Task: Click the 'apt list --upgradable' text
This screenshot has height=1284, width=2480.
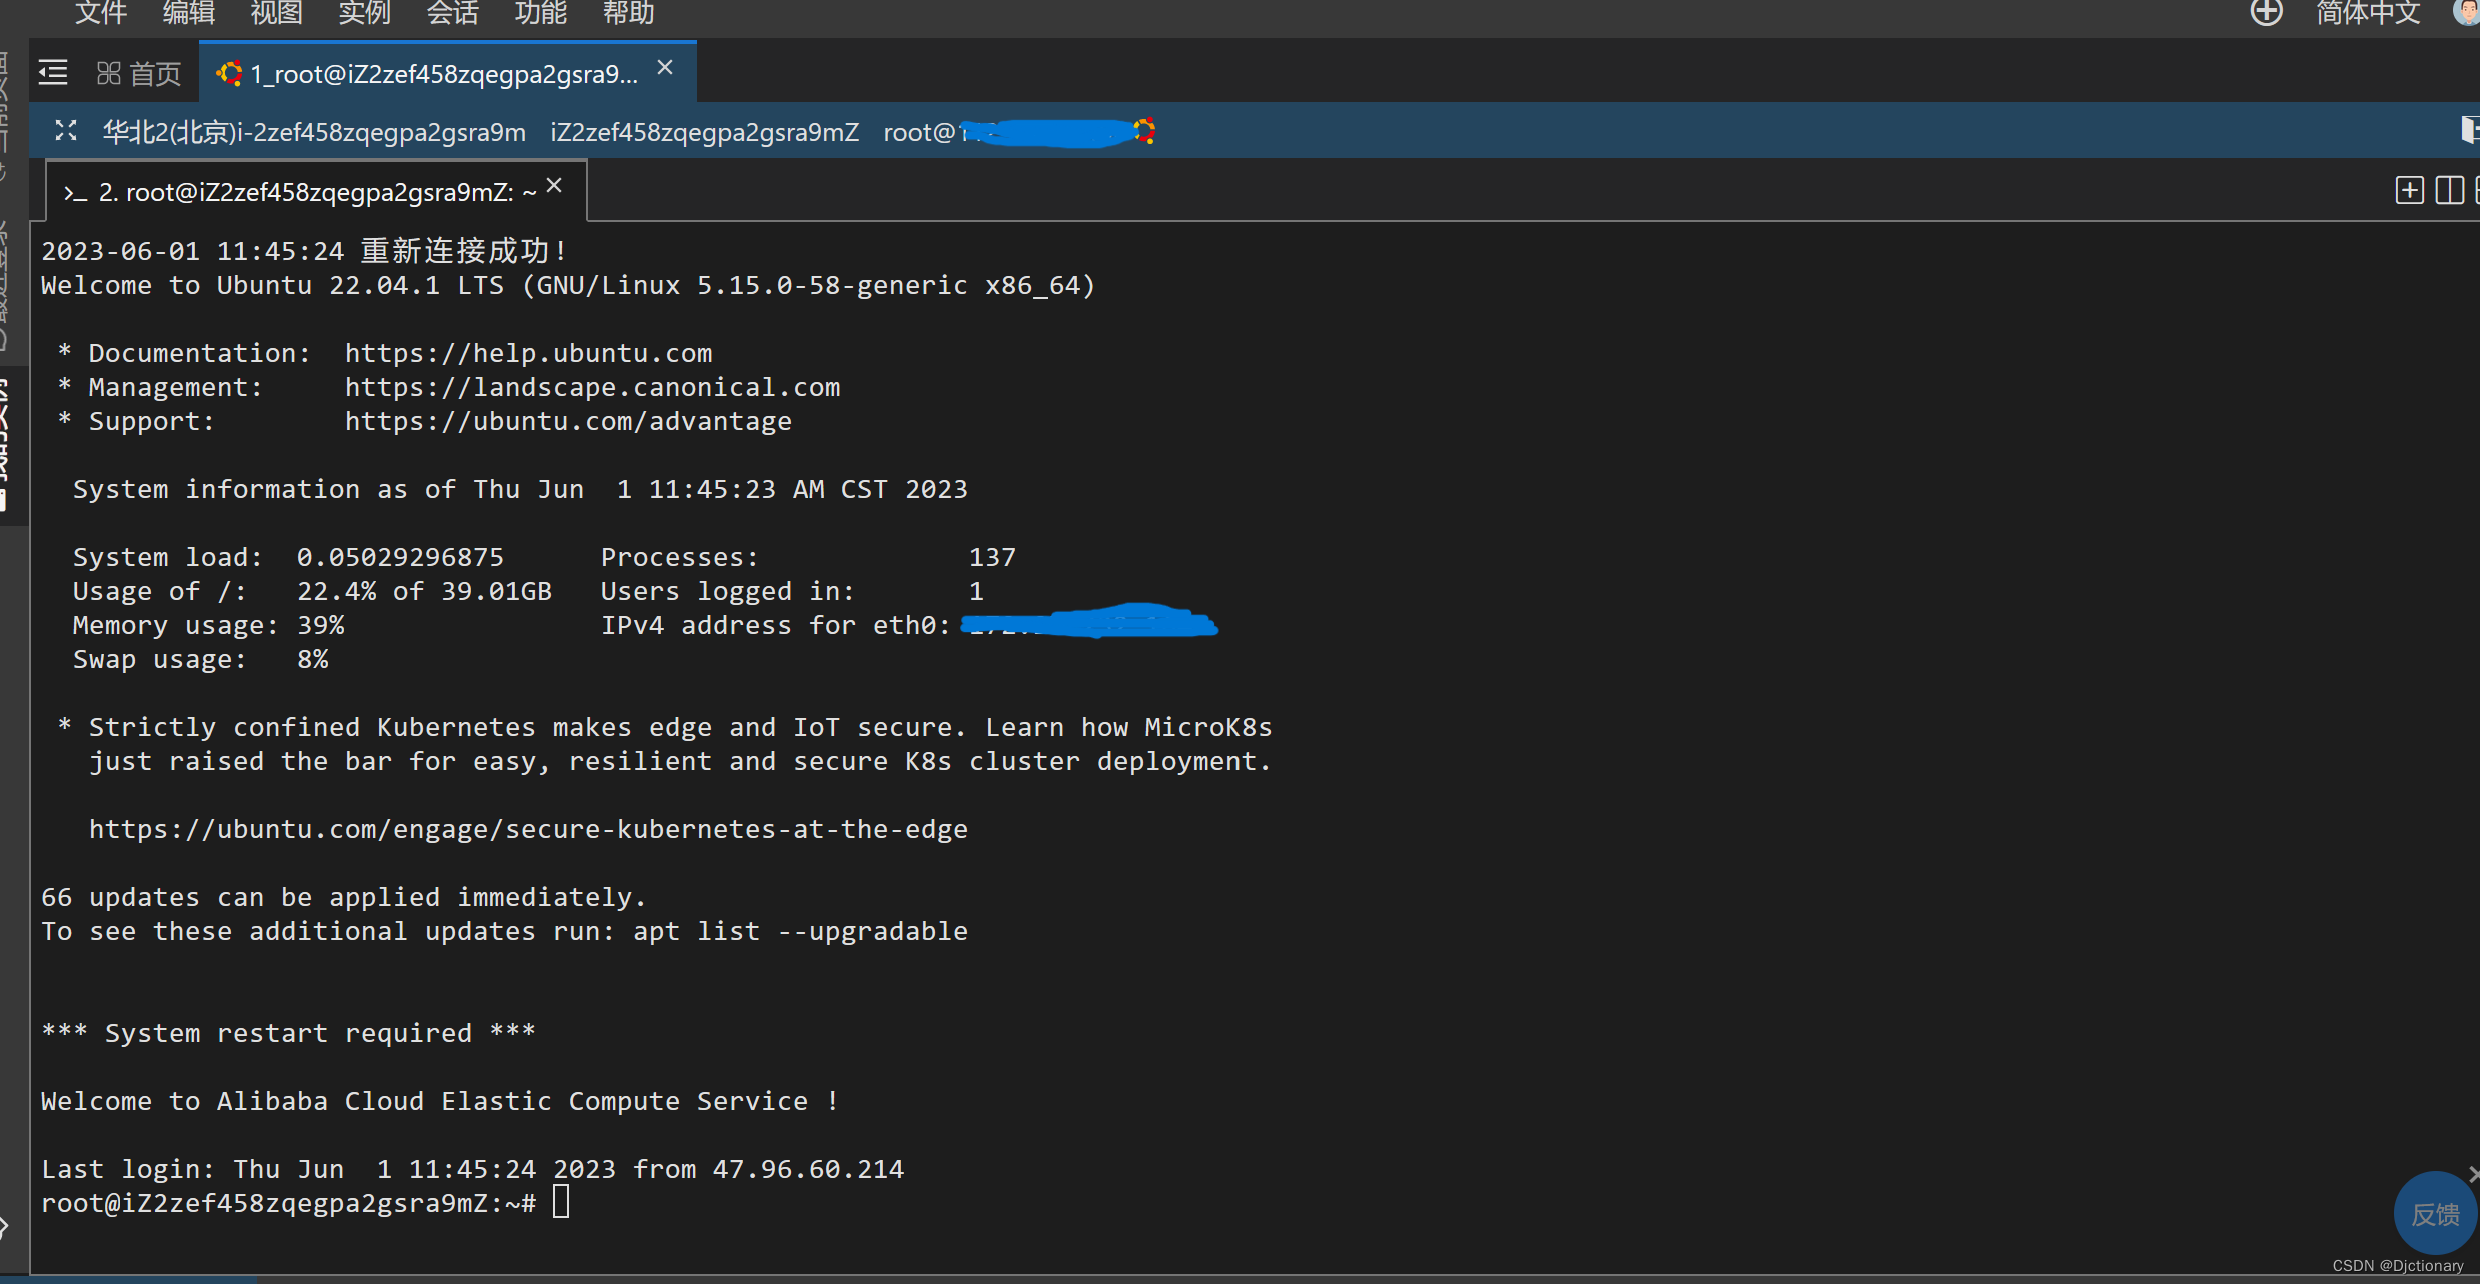Action: coord(801,931)
